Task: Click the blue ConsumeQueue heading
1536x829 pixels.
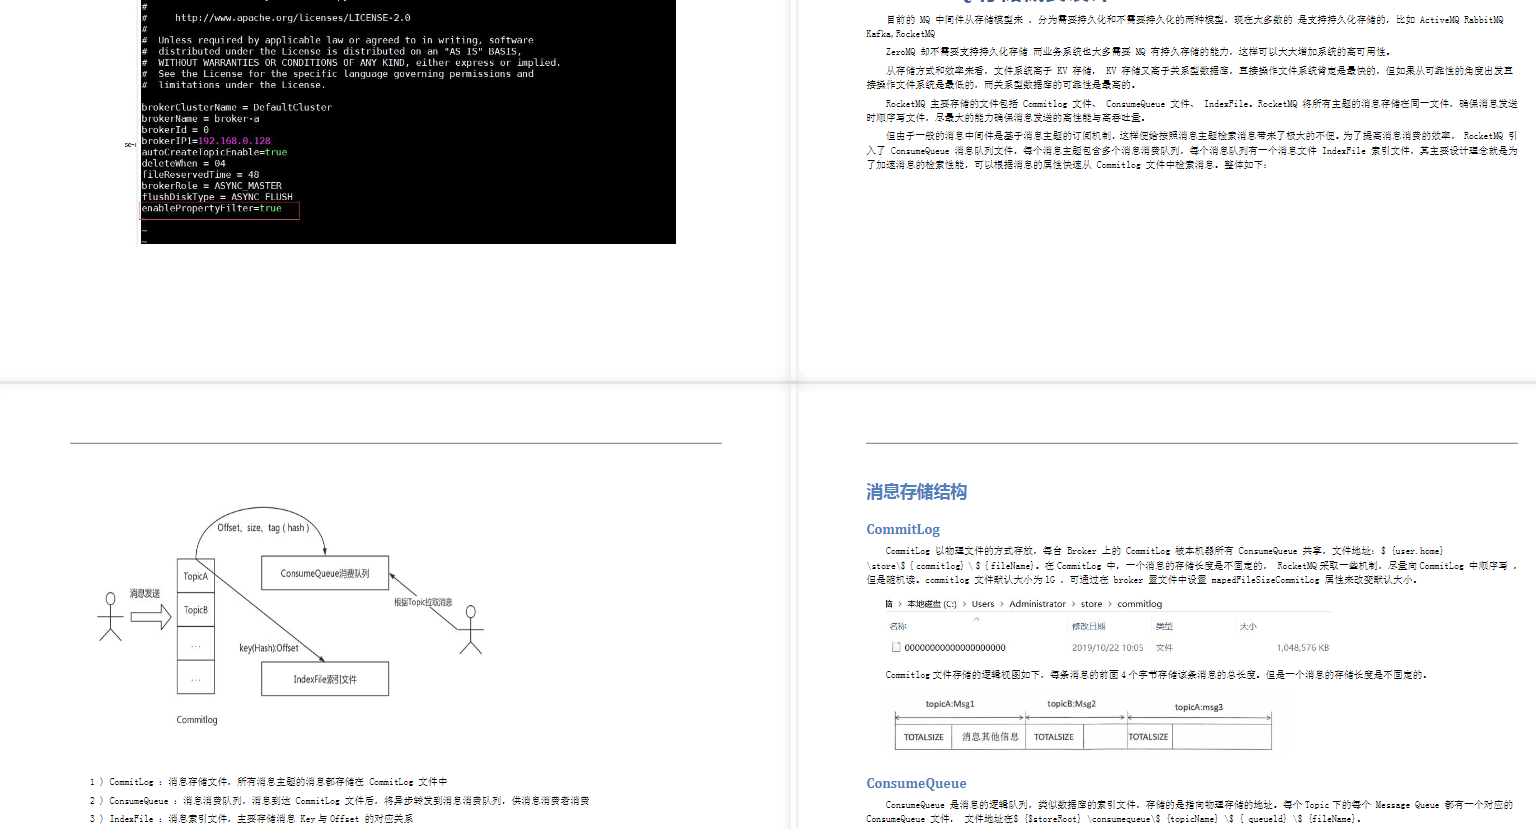Action: tap(916, 783)
